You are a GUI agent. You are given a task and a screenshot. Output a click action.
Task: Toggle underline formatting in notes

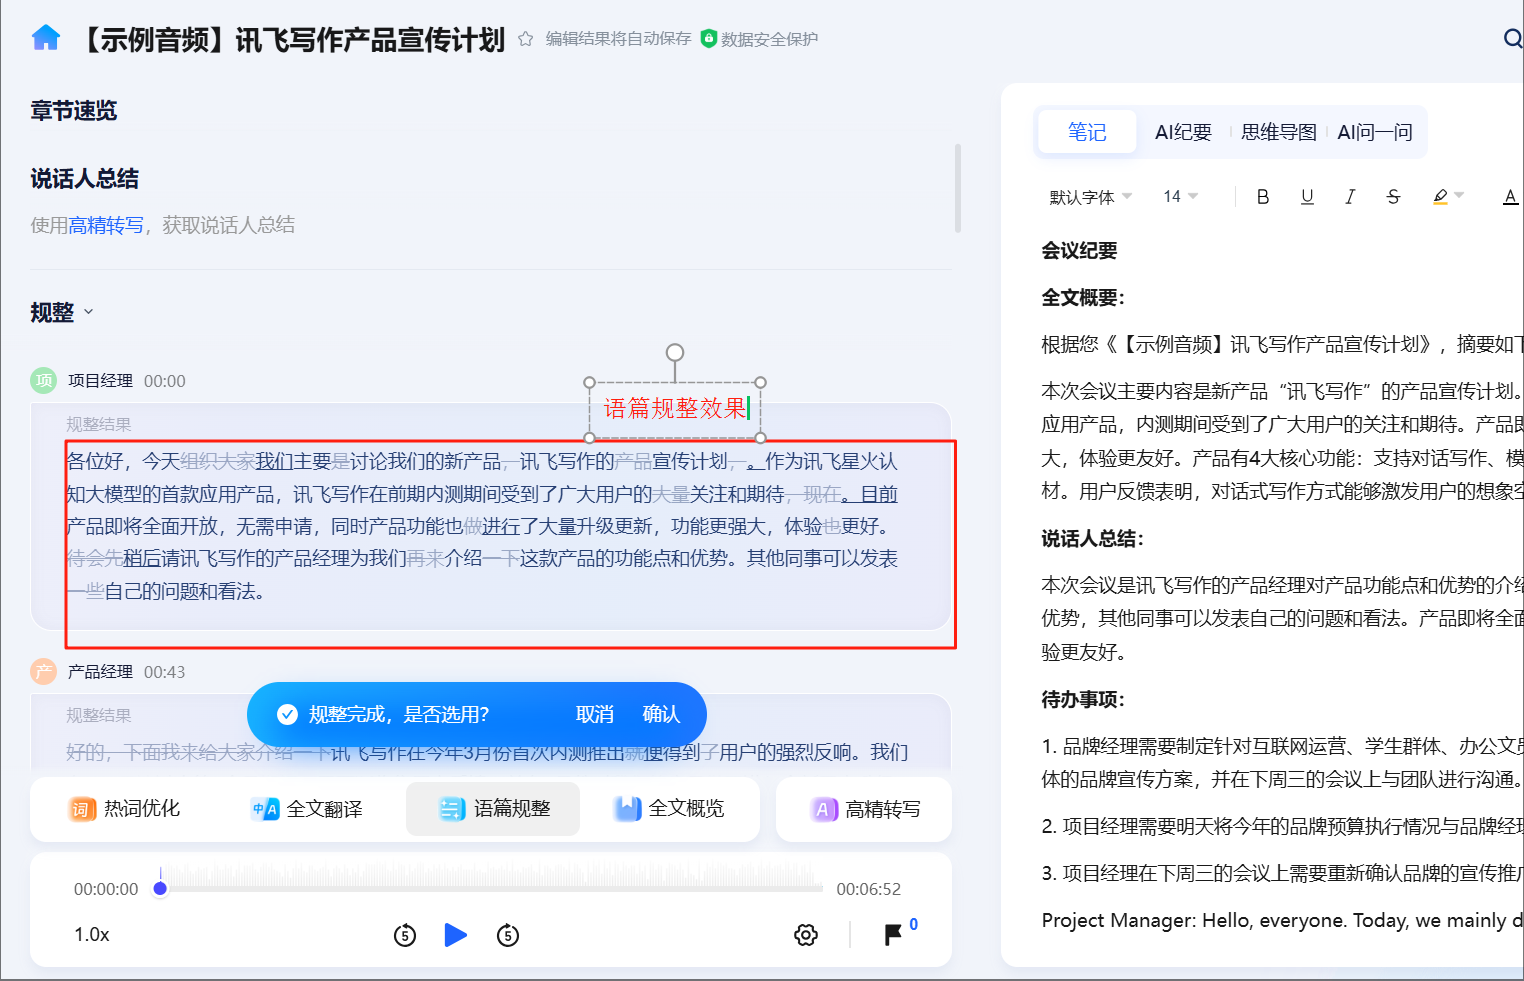point(1307,197)
